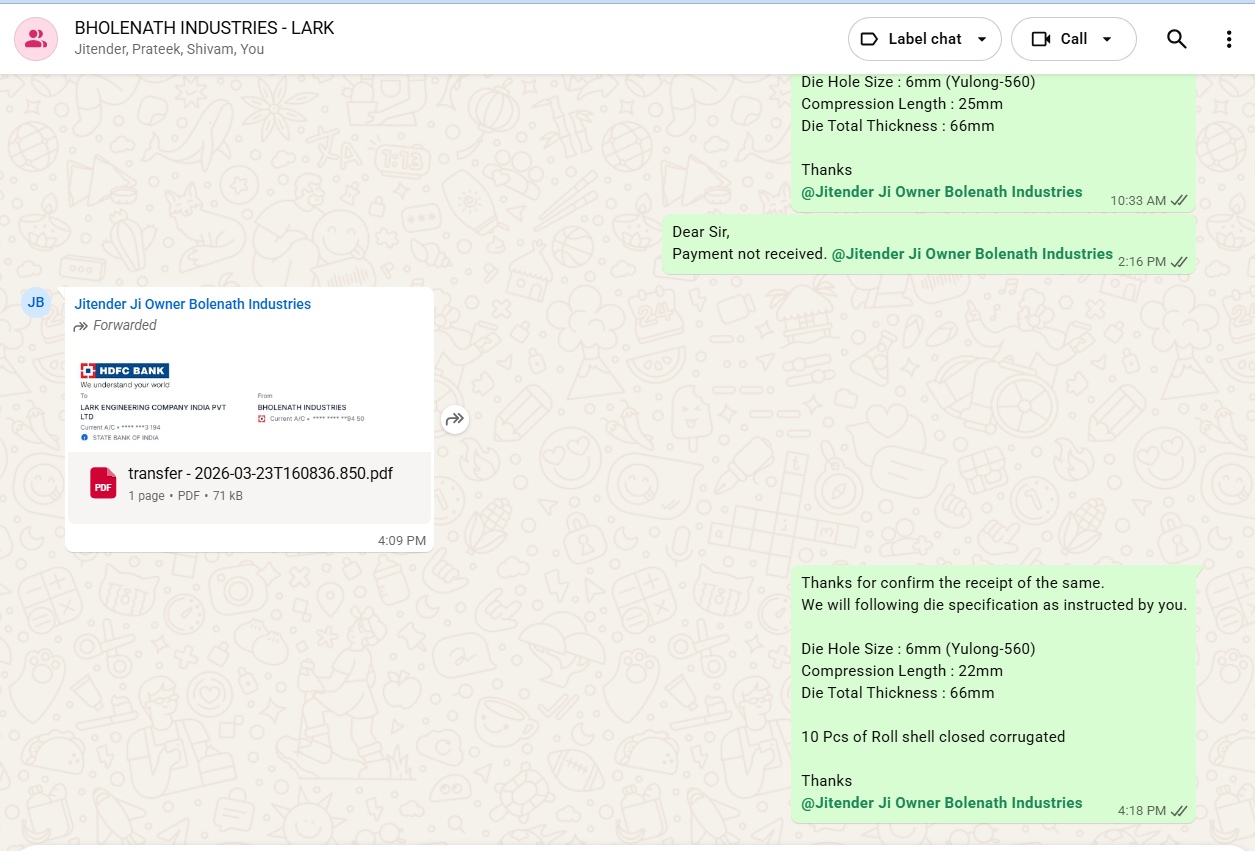Click the group members list subtitle
Screen dimensions: 1255x851
[x=169, y=49]
